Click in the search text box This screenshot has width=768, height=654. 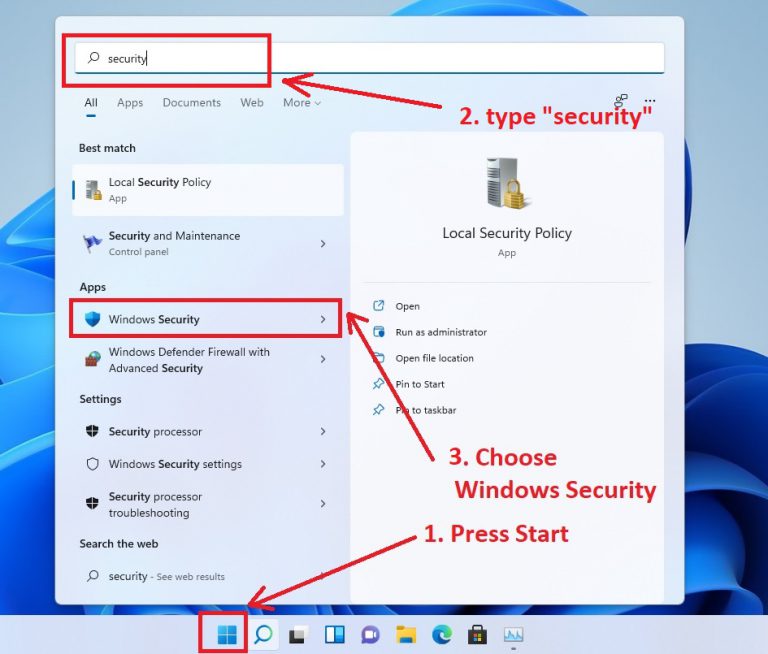[x=380, y=58]
